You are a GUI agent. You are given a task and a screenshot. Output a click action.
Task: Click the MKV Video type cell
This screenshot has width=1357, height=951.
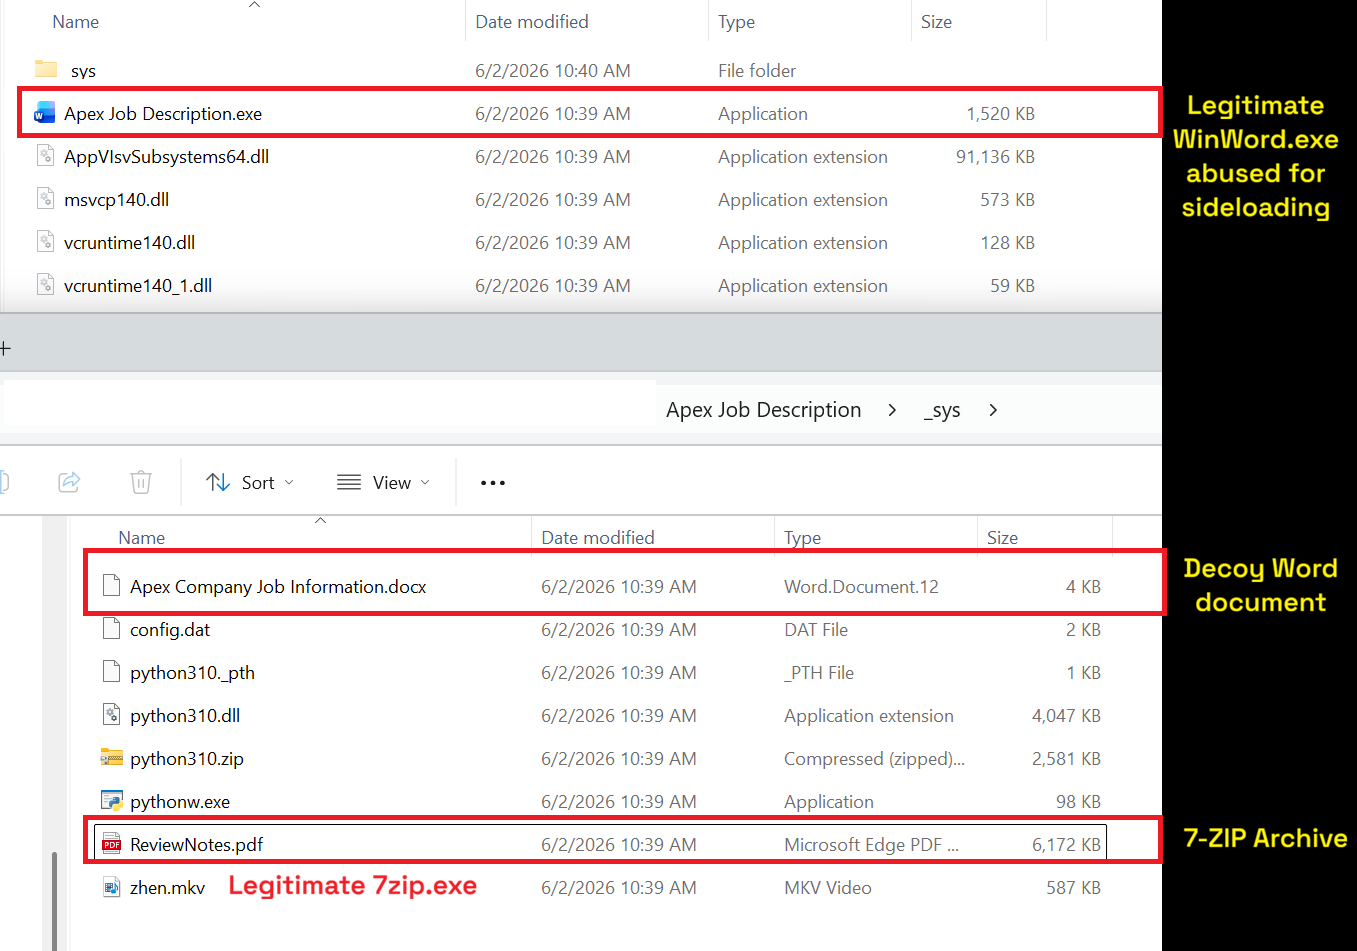coord(828,887)
